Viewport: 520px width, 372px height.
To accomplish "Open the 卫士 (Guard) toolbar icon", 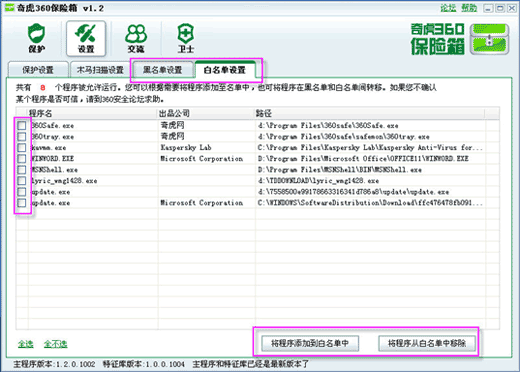I will pos(186,38).
